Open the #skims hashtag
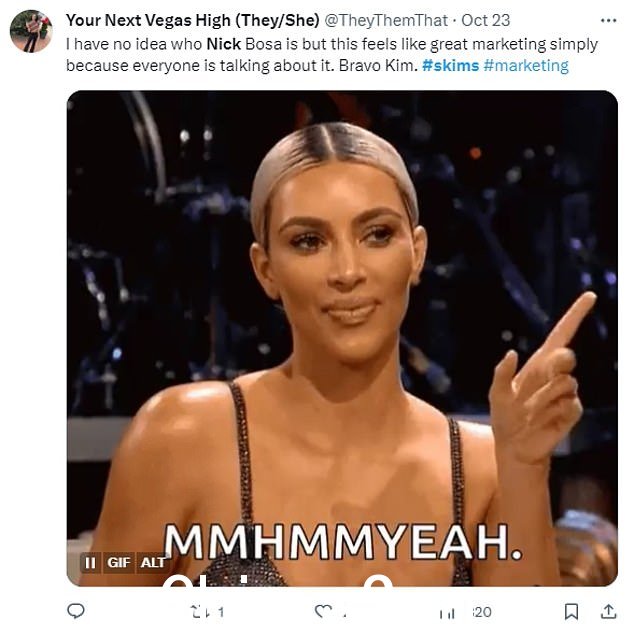Screen dimensions: 634x634 point(450,66)
